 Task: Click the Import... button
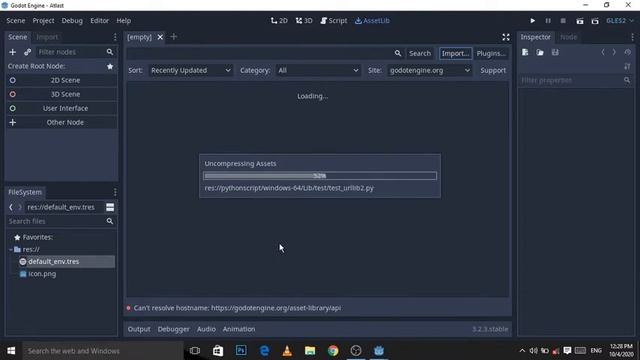(455, 53)
